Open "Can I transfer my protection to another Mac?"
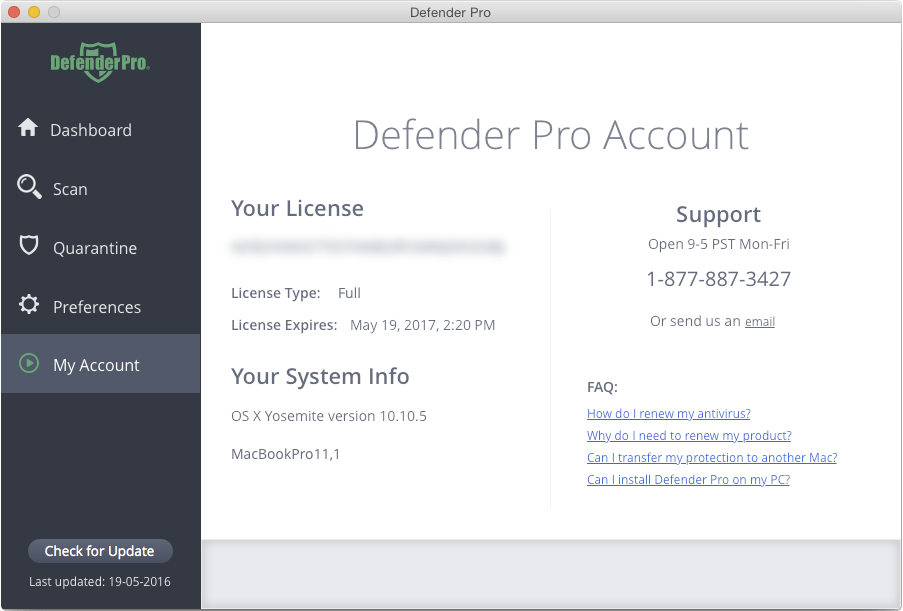The image size is (903, 611). 712,457
